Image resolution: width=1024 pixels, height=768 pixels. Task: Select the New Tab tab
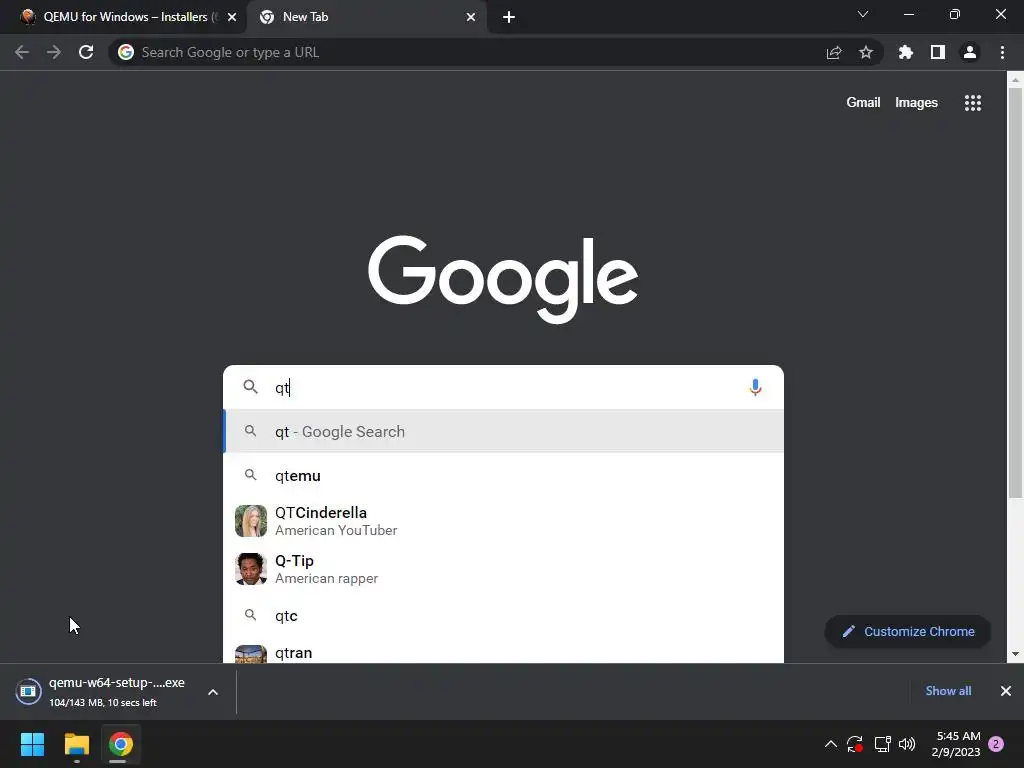tap(366, 17)
